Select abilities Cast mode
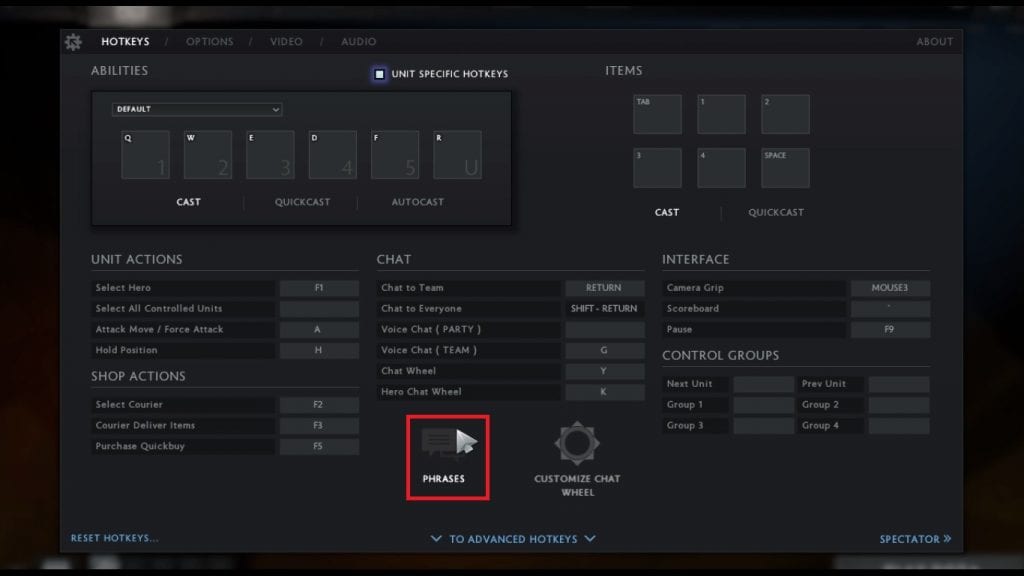Image resolution: width=1024 pixels, height=576 pixels. (188, 202)
